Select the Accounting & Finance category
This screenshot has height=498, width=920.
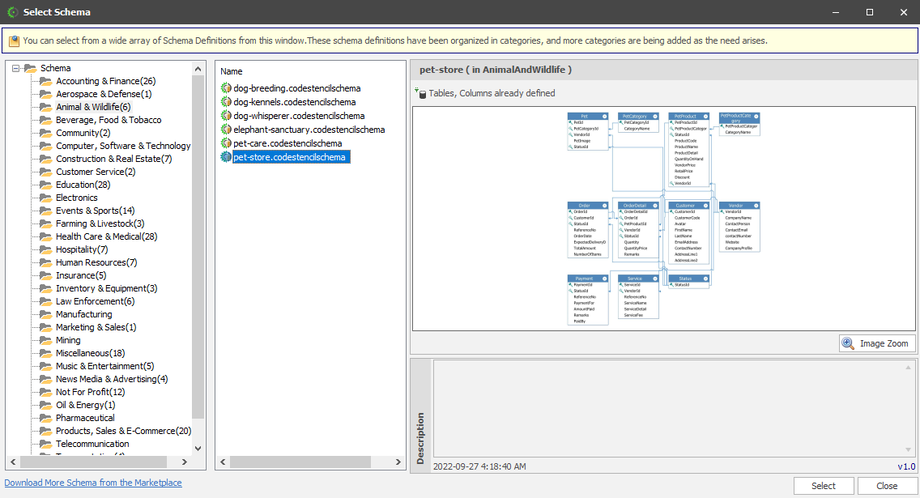point(105,81)
